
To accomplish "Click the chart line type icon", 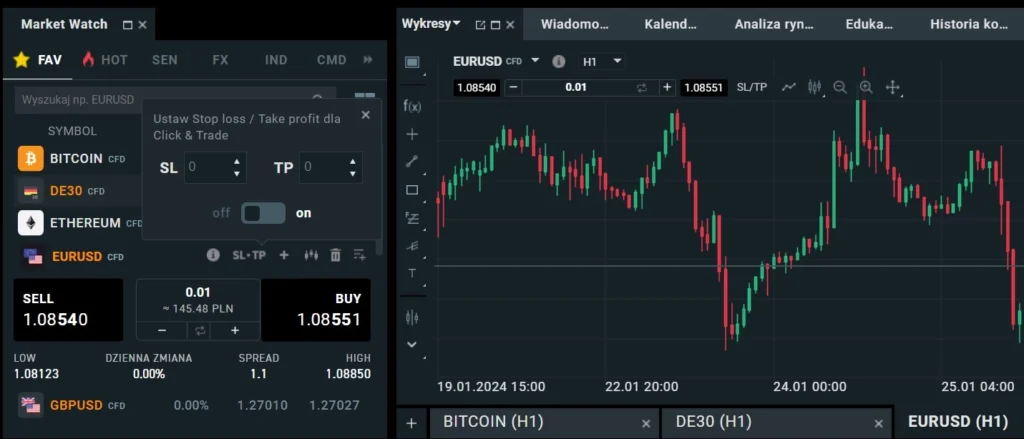I will pos(789,87).
